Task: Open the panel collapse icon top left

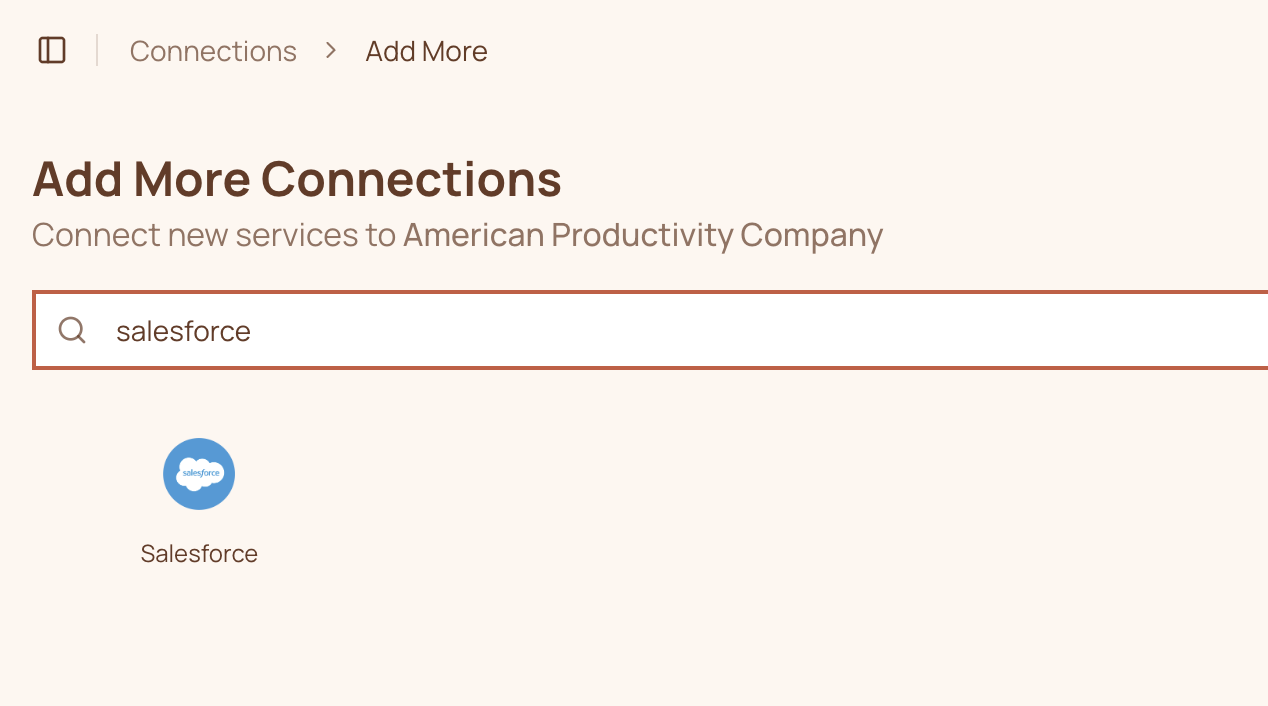Action: pos(51,50)
